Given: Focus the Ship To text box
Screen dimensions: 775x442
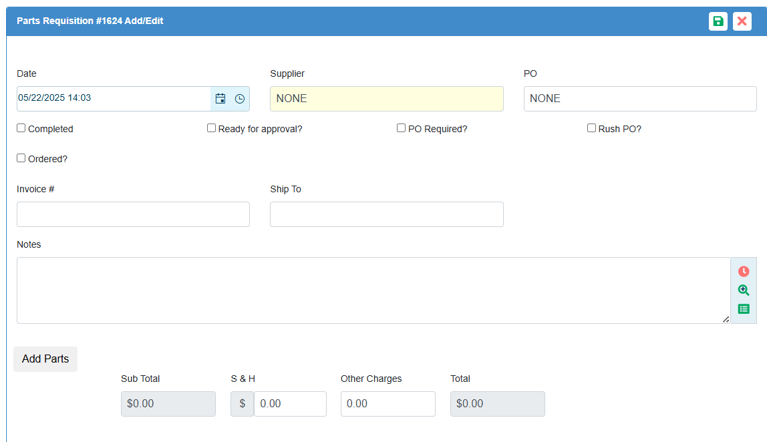Looking at the screenshot, I should [x=386, y=214].
